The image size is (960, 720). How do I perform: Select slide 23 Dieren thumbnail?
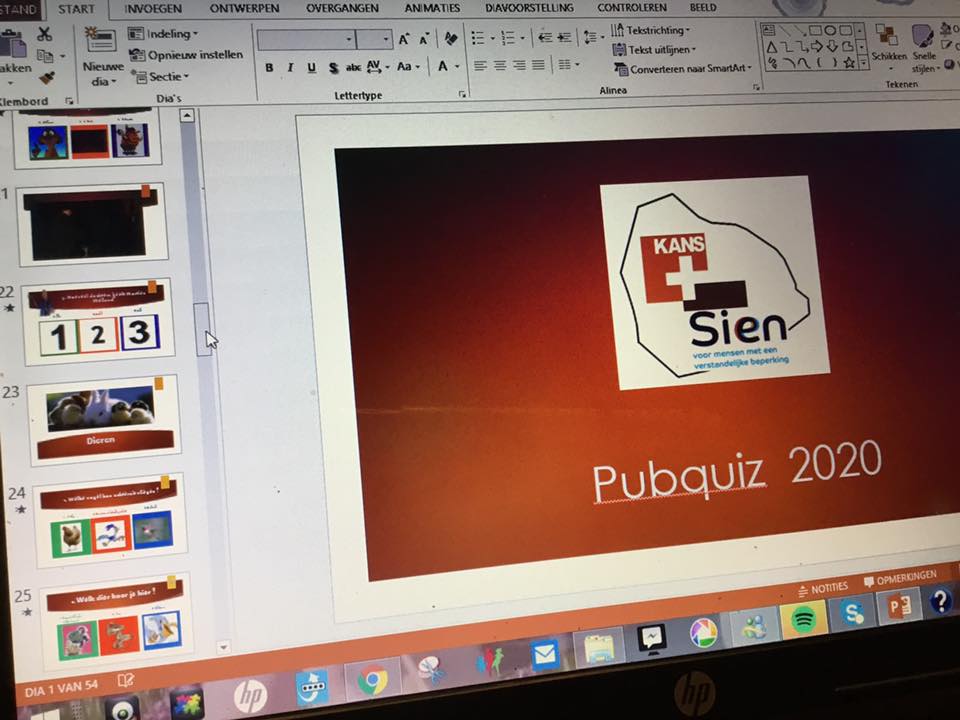point(104,420)
